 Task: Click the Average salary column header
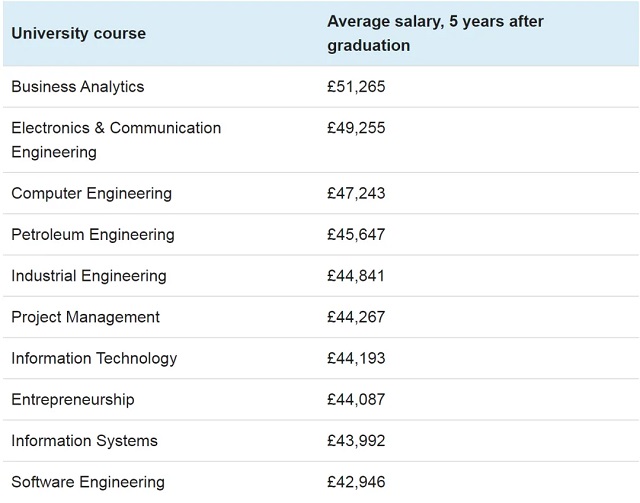click(435, 33)
